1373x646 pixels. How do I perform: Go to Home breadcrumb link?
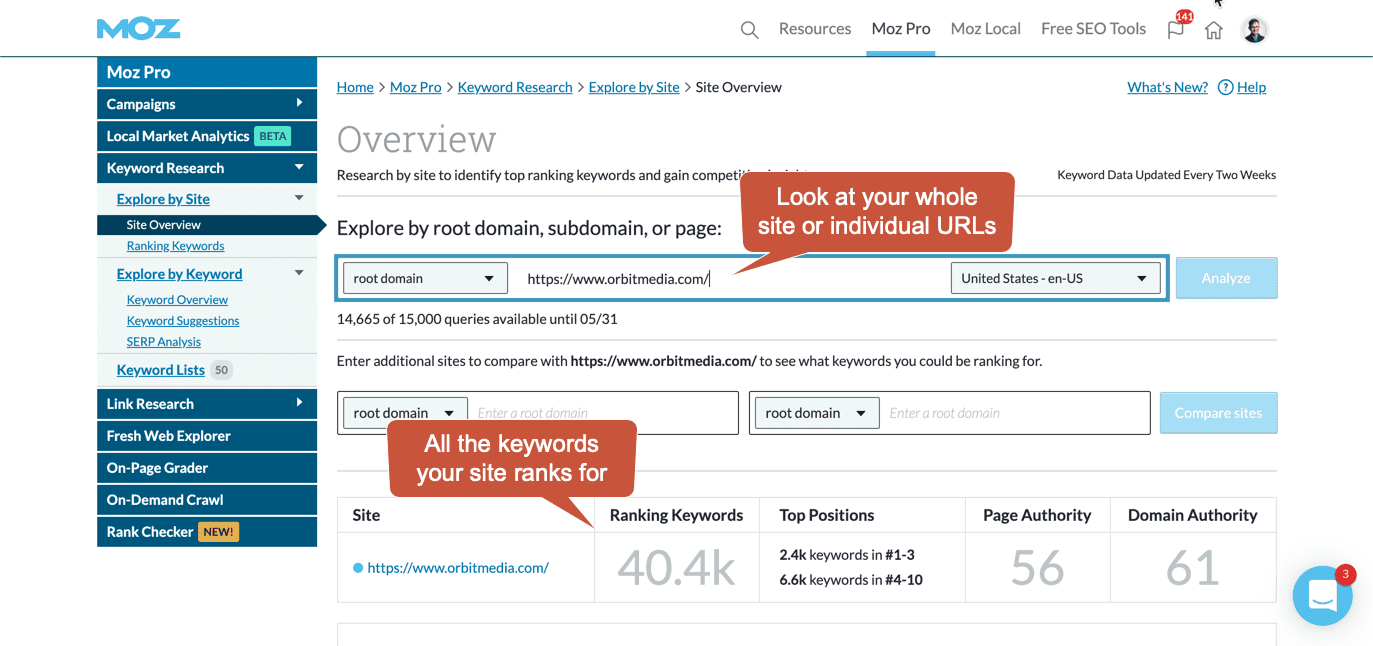tap(355, 87)
